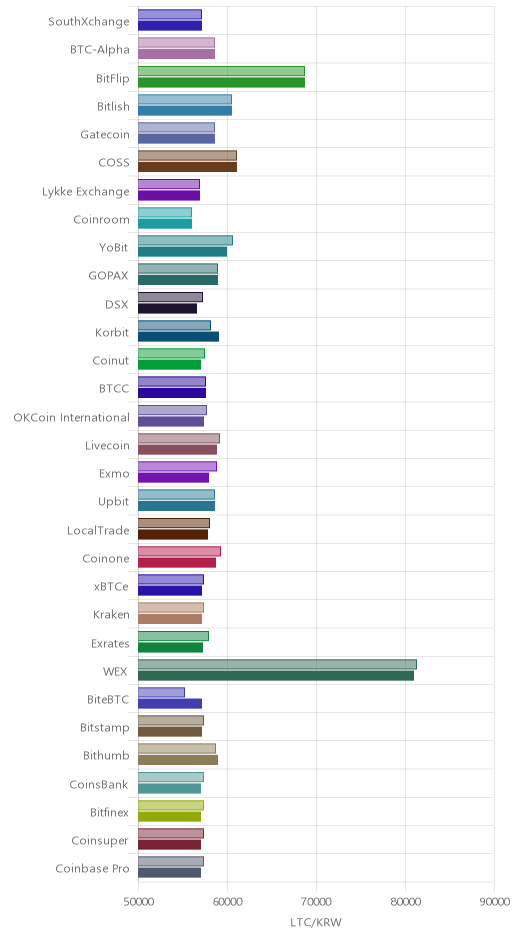Select the Bithumb label

[x=106, y=756]
